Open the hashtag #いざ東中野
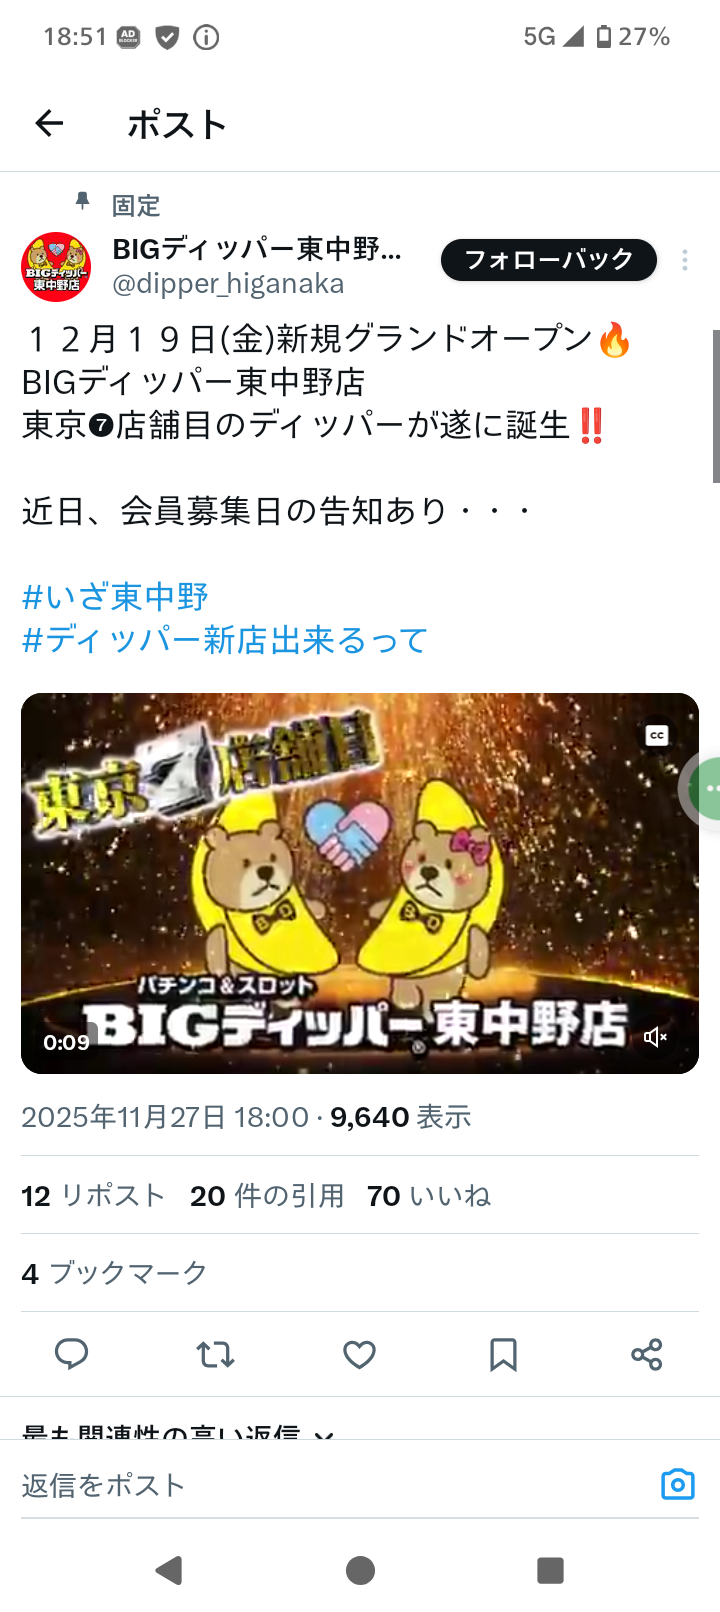This screenshot has height=1612, width=720. (115, 597)
